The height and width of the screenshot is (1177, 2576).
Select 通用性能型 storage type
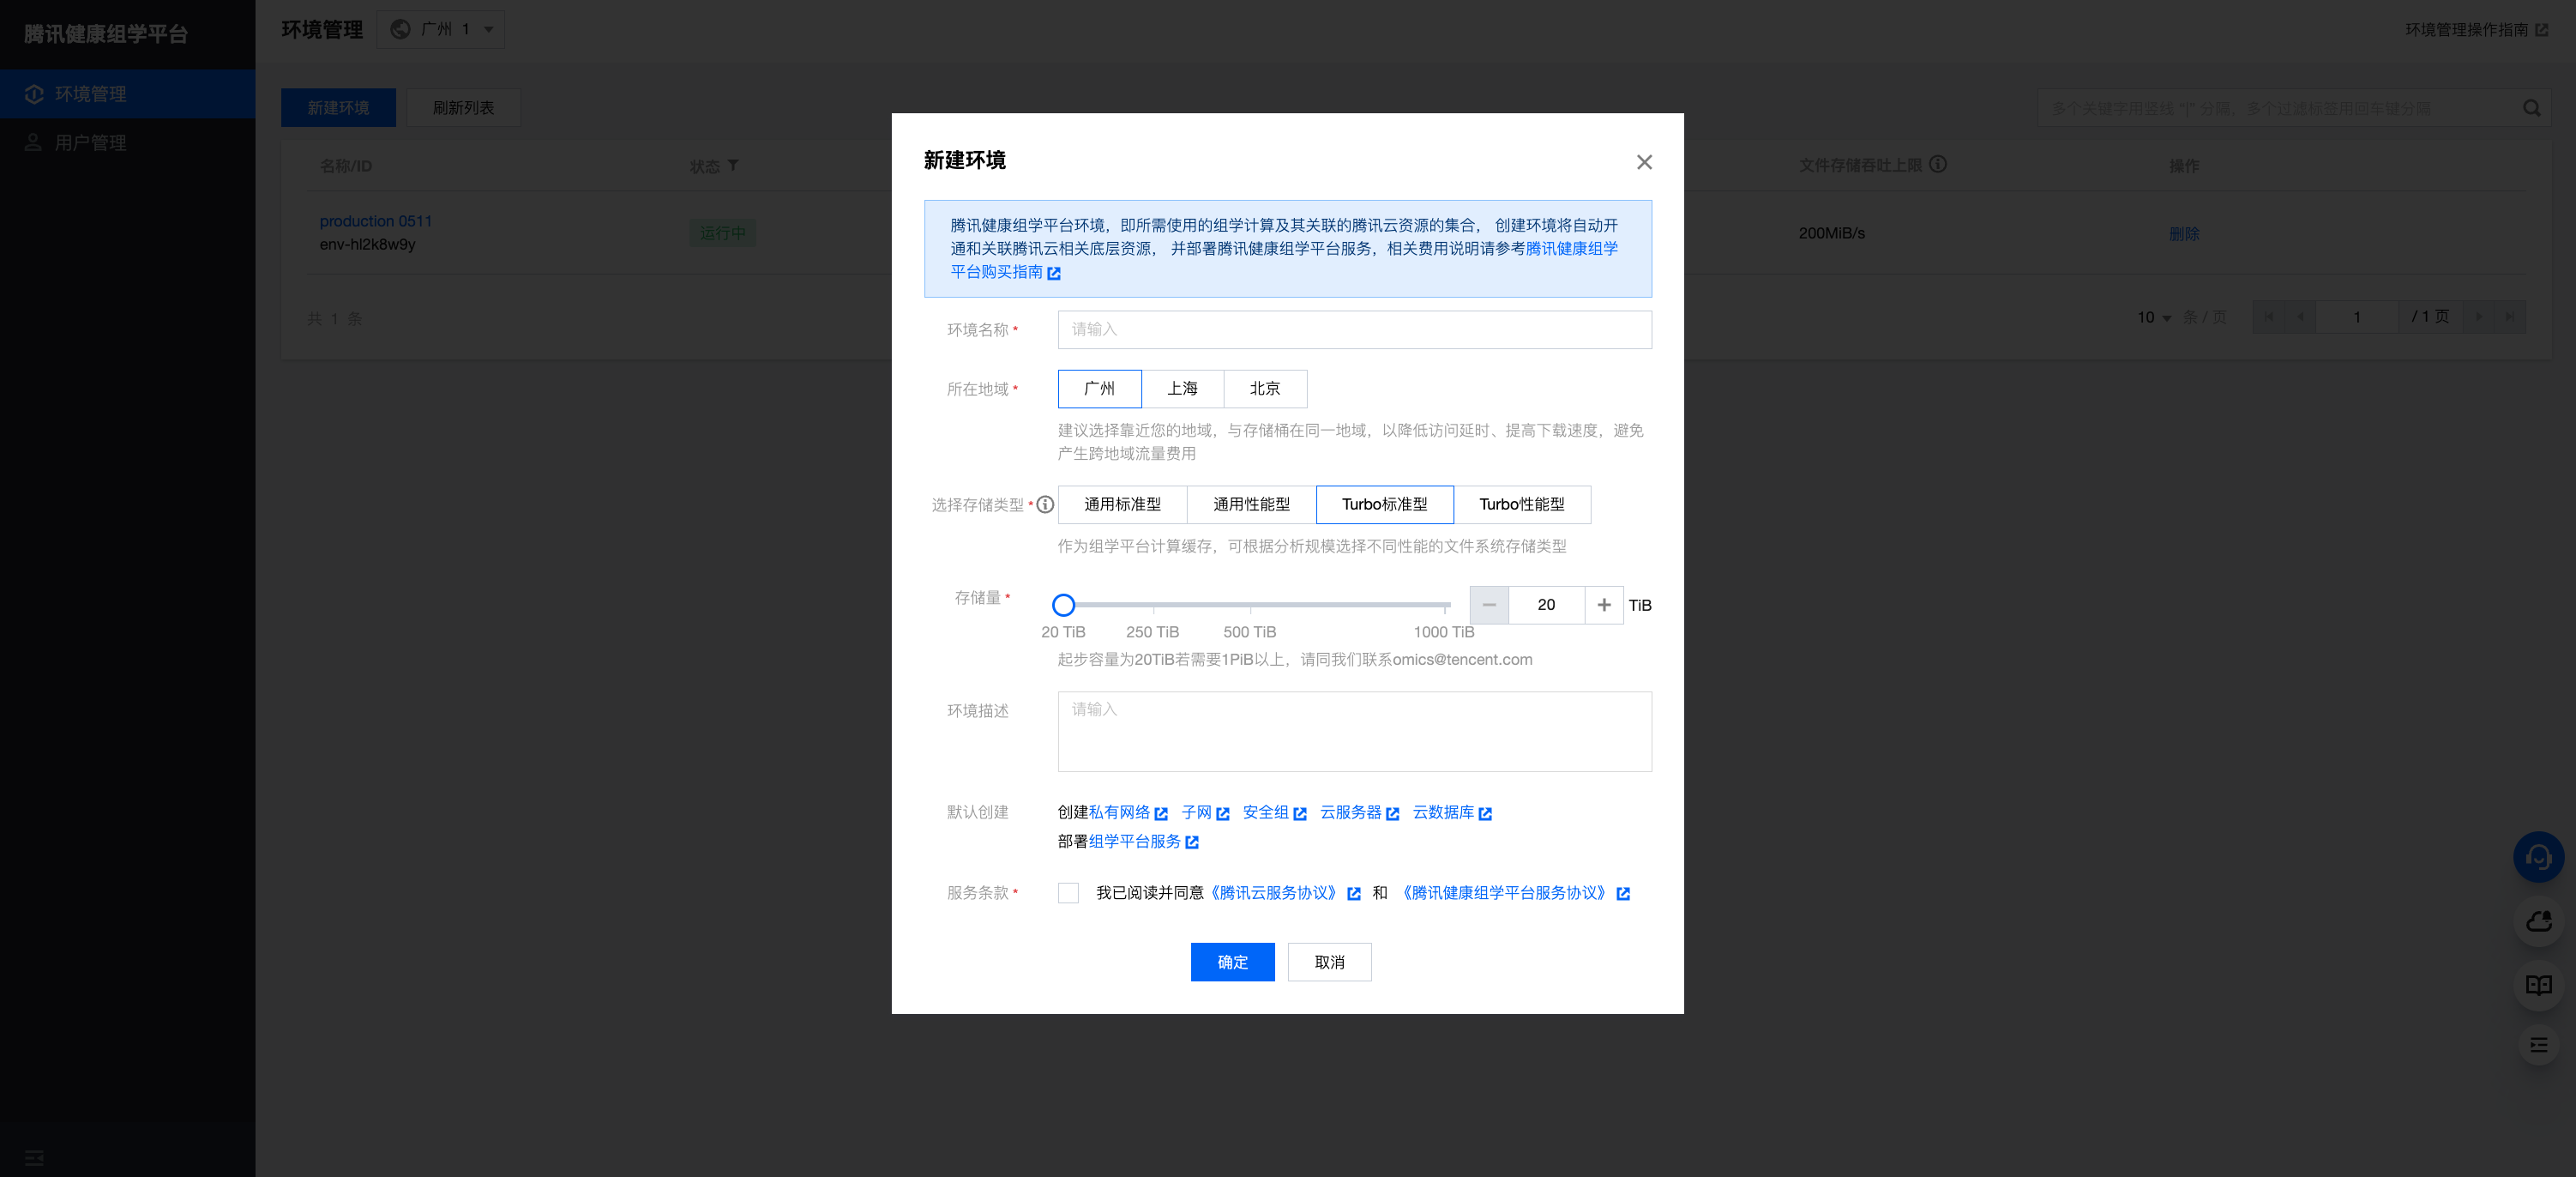1251,505
